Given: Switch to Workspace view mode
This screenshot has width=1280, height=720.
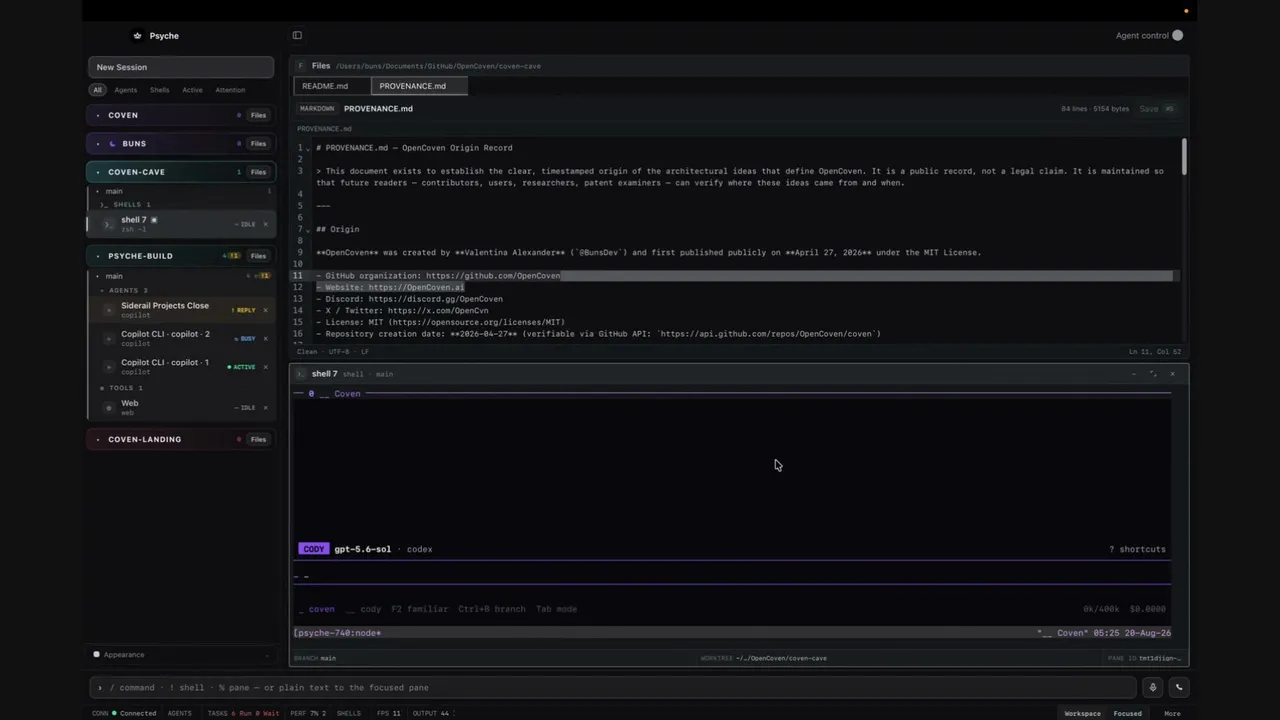Looking at the screenshot, I should coord(1082,714).
